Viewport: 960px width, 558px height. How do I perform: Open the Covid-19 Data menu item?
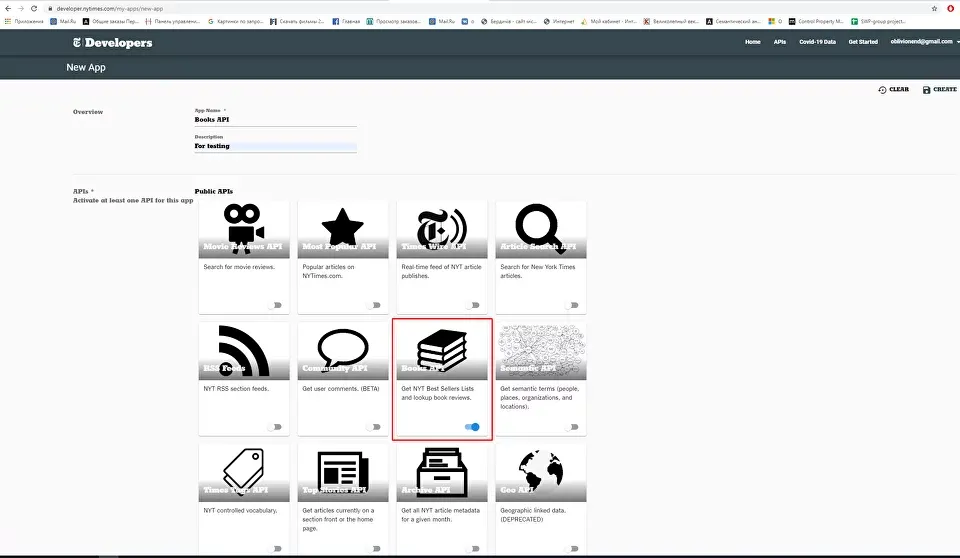point(817,42)
